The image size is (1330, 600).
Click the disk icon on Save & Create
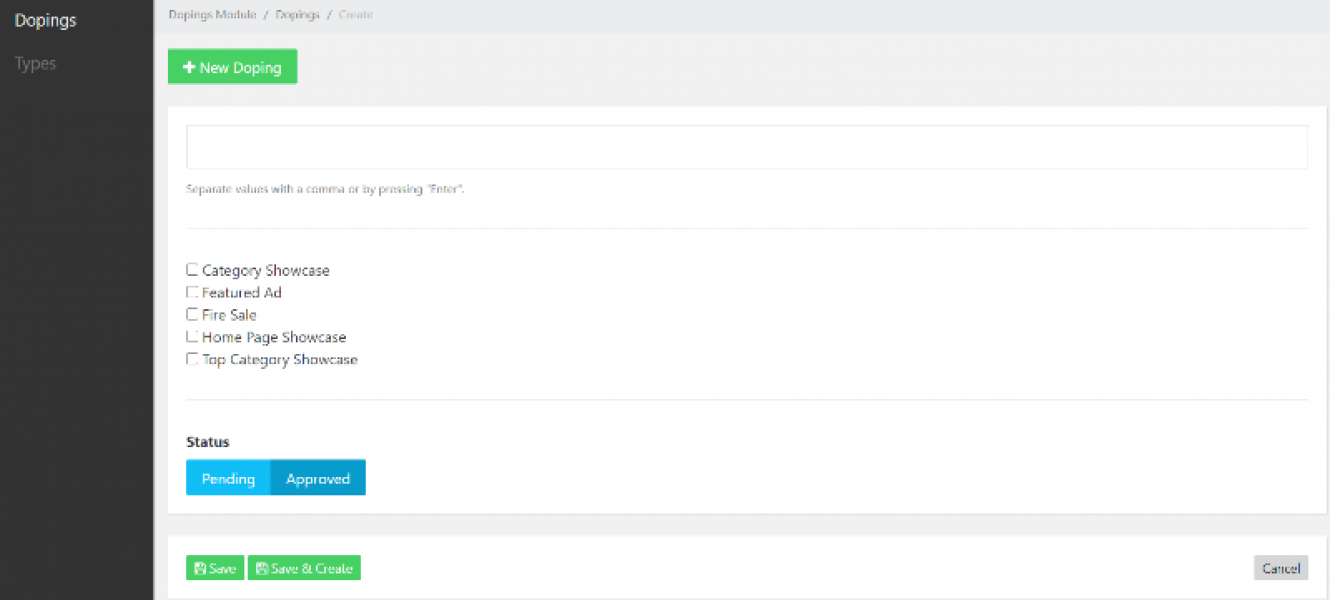[x=262, y=569]
